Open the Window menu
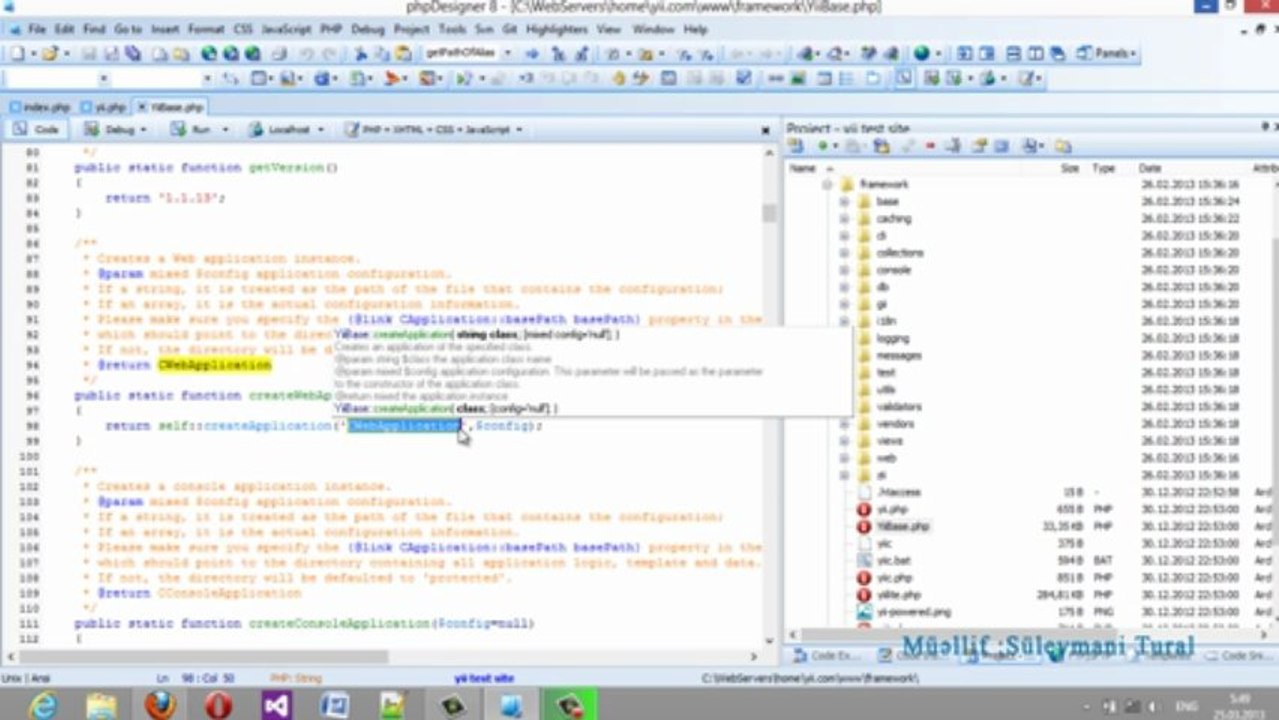The image size is (1279, 720). tap(653, 29)
